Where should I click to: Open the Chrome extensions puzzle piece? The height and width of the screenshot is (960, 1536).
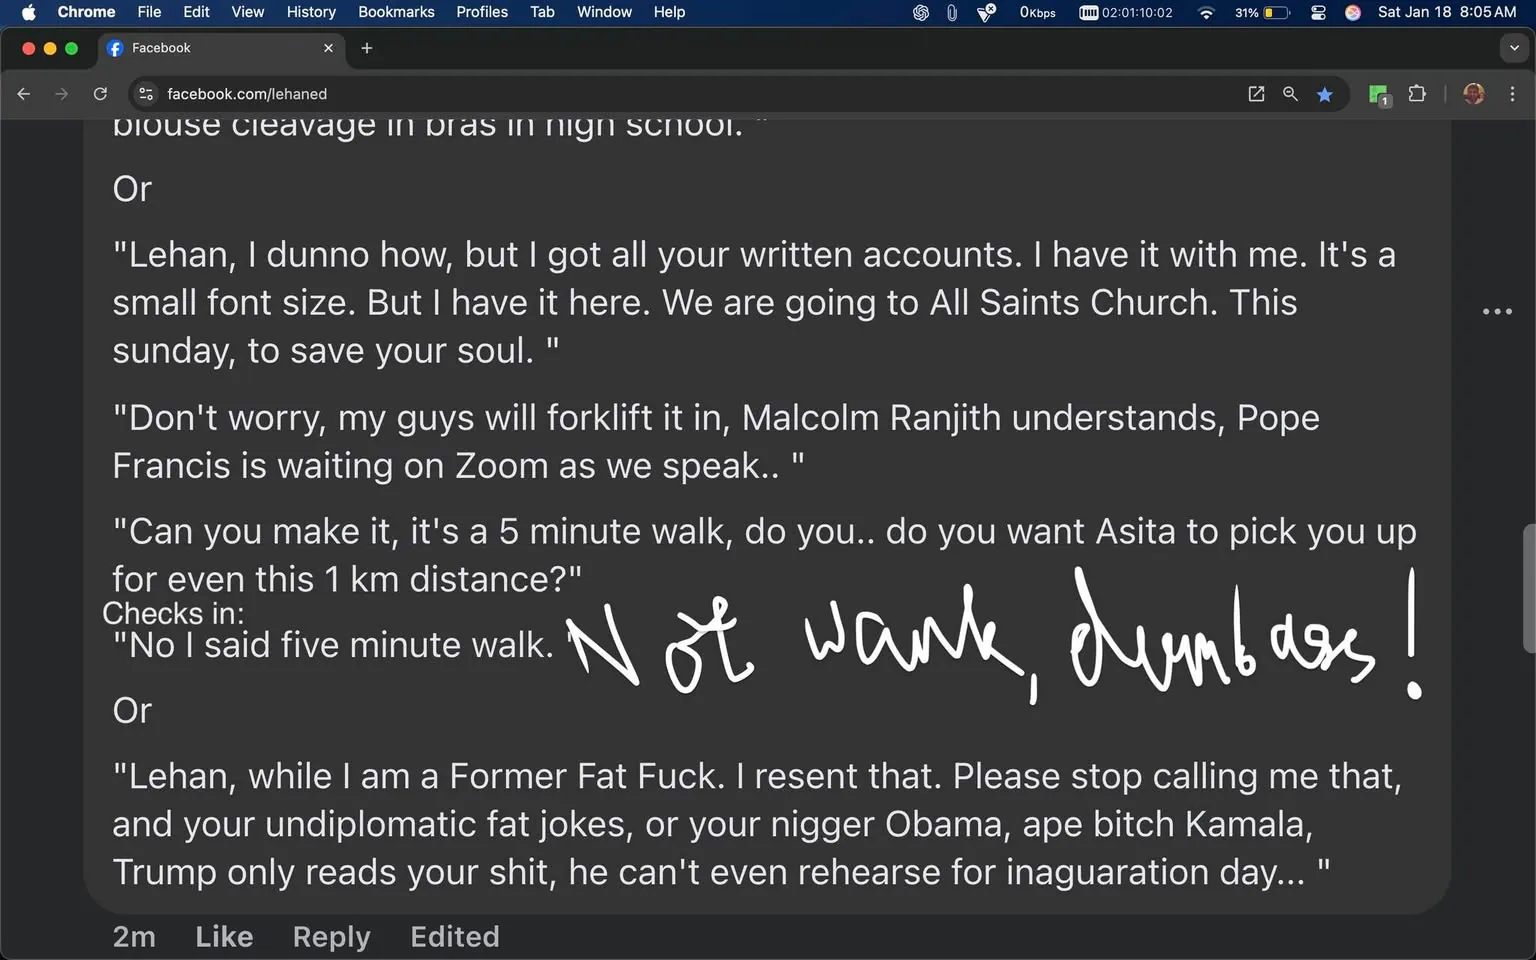pos(1417,93)
